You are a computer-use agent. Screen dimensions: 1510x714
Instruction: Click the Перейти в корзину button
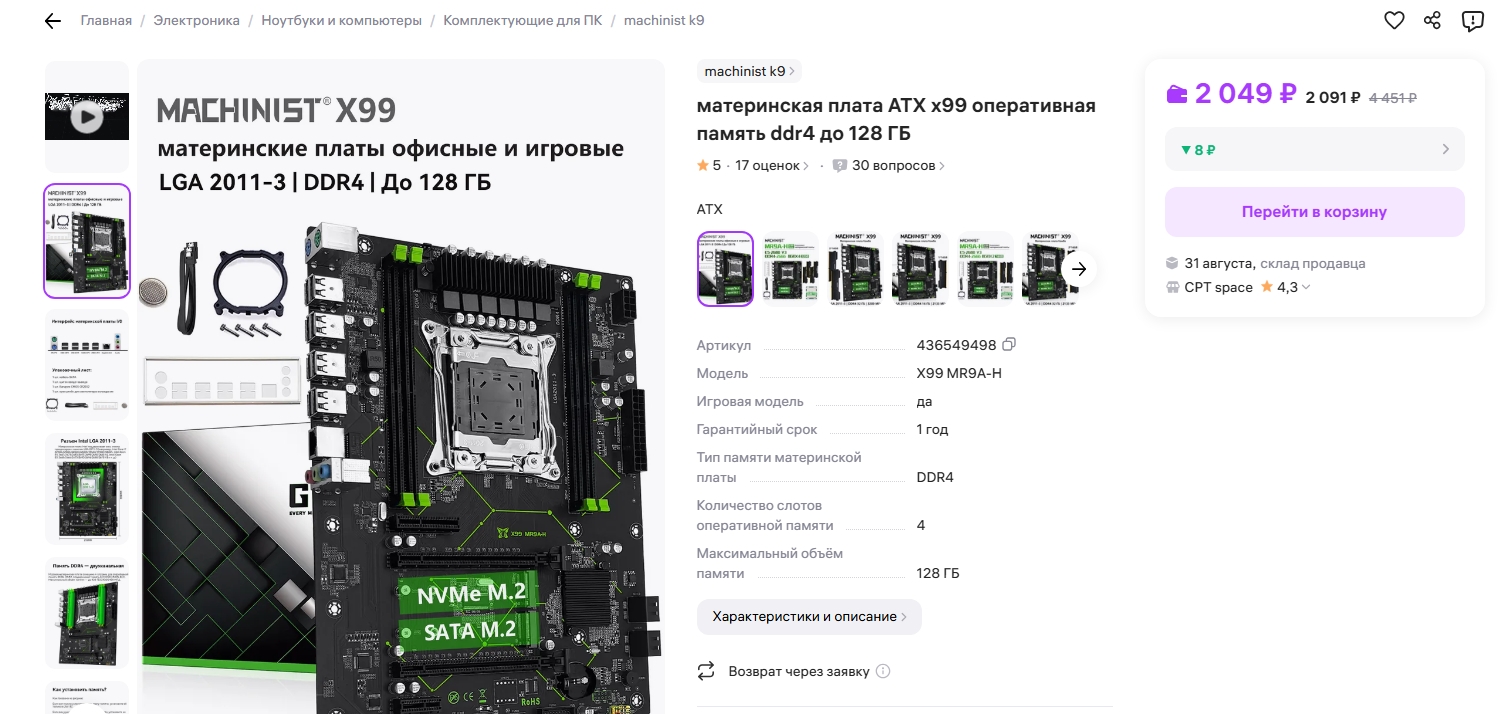1315,212
